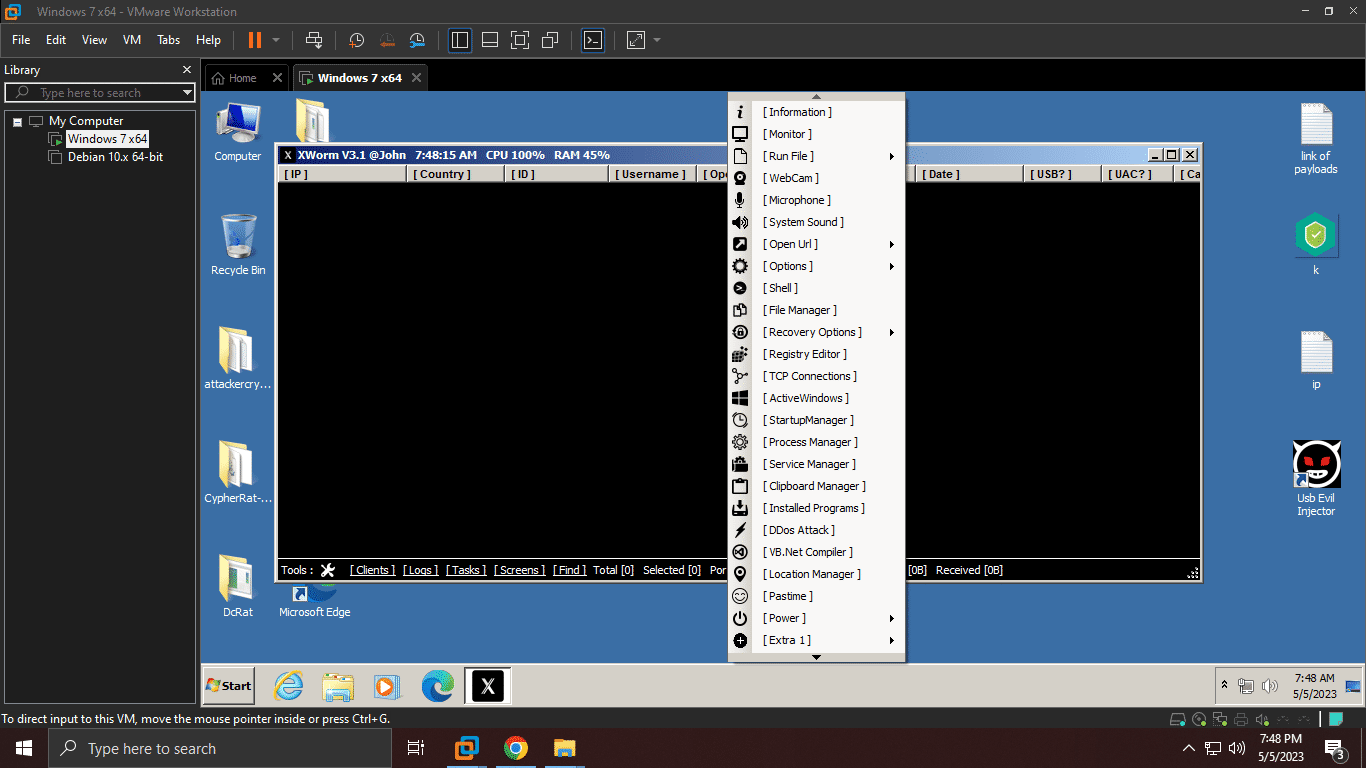Click the Windows 7 Start button

[229, 686]
